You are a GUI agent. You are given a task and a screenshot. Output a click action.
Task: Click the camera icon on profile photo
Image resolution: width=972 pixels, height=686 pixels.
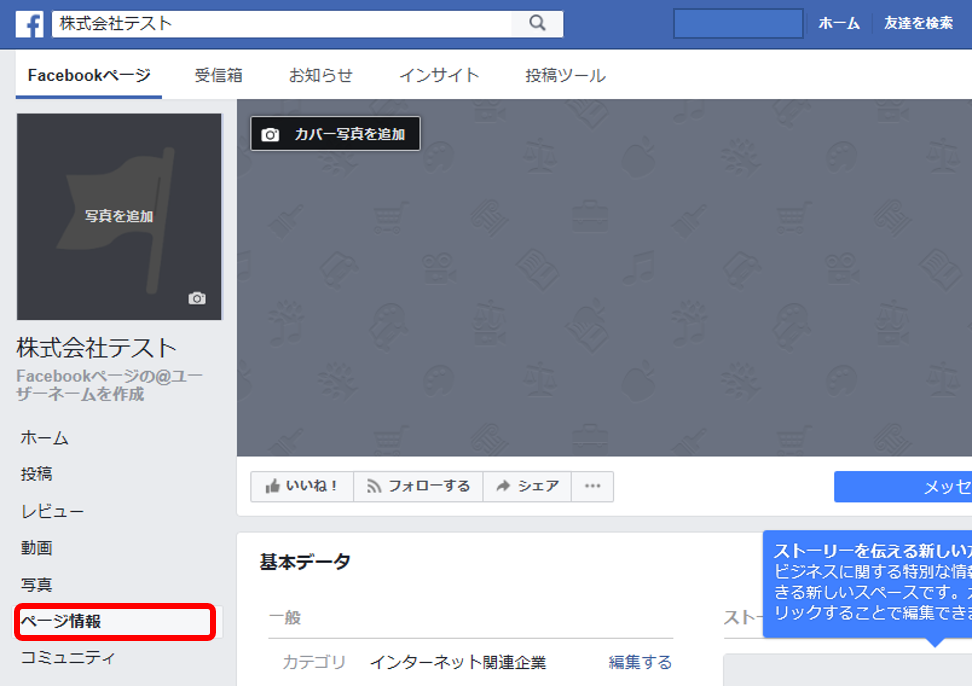point(197,298)
